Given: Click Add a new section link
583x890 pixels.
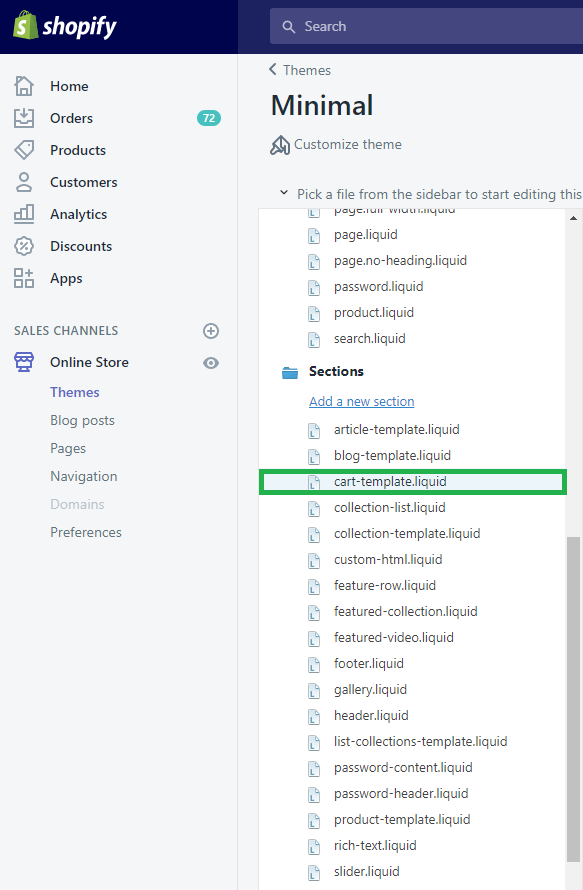Looking at the screenshot, I should click(362, 401).
